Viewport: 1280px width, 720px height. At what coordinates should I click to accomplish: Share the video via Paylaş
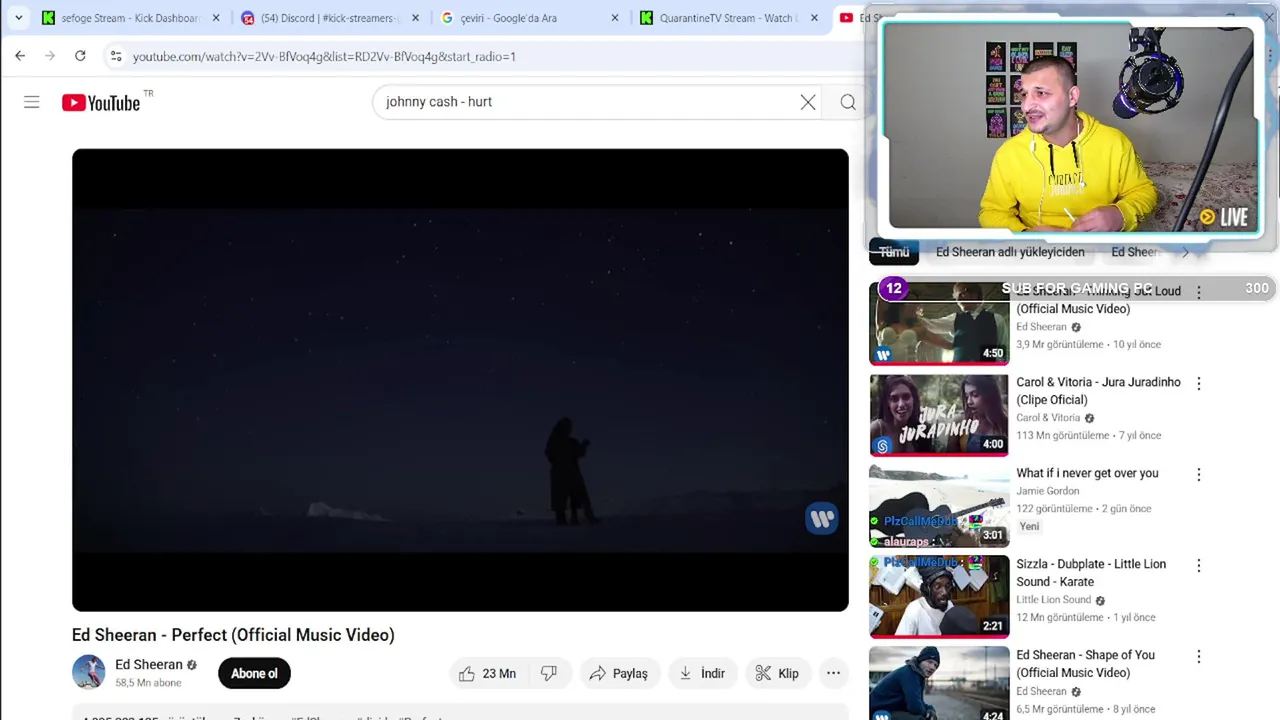tap(618, 673)
